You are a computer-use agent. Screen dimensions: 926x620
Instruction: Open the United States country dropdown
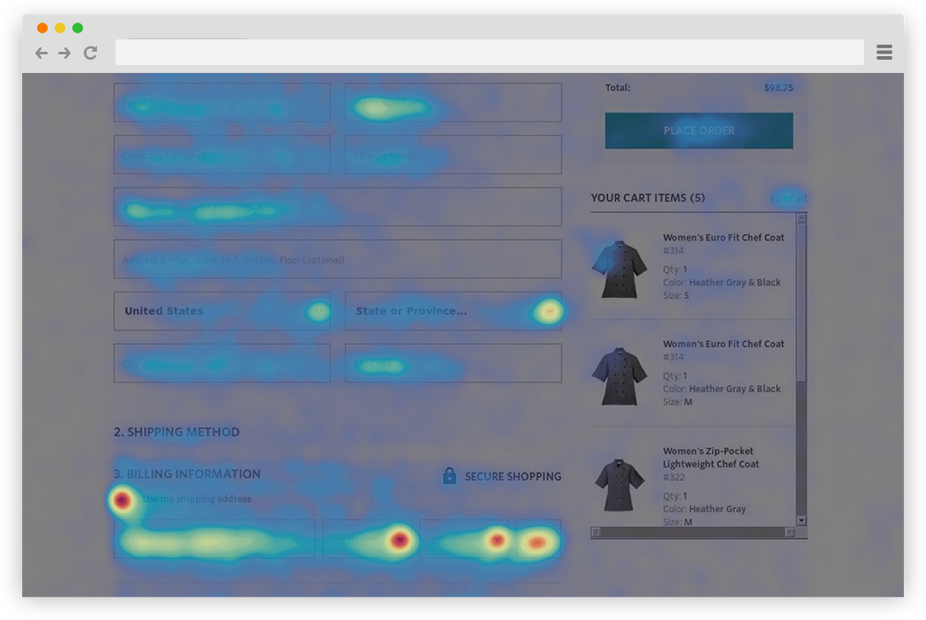pos(222,311)
